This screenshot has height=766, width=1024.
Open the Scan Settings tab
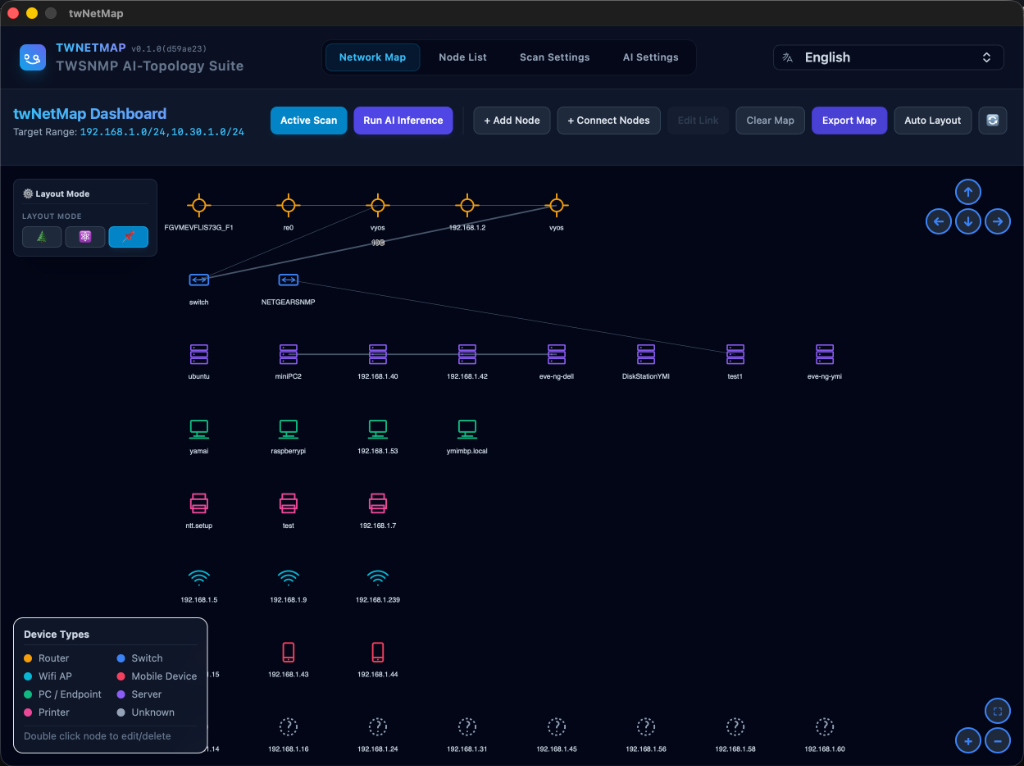pyautogui.click(x=554, y=57)
